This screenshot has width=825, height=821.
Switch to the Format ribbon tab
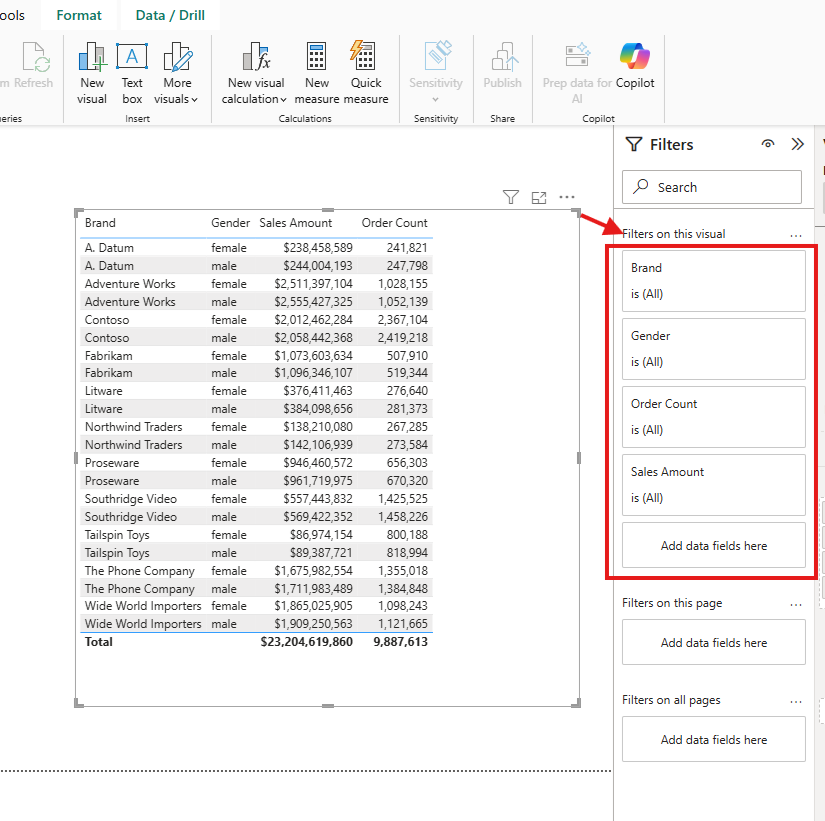pos(79,15)
